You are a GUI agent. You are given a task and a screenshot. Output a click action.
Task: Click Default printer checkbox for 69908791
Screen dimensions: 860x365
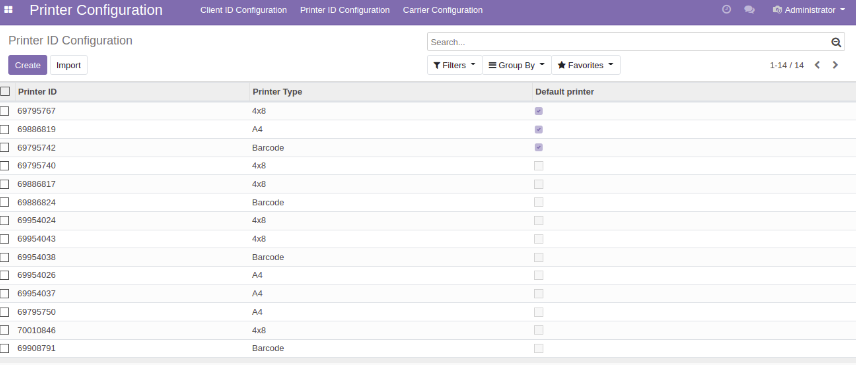539,348
